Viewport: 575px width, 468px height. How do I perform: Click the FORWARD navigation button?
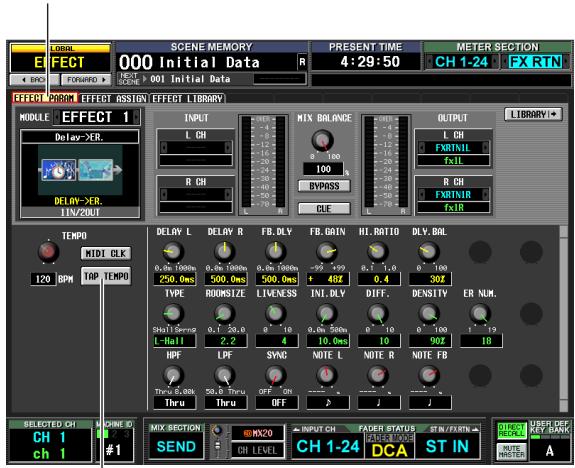tap(86, 79)
